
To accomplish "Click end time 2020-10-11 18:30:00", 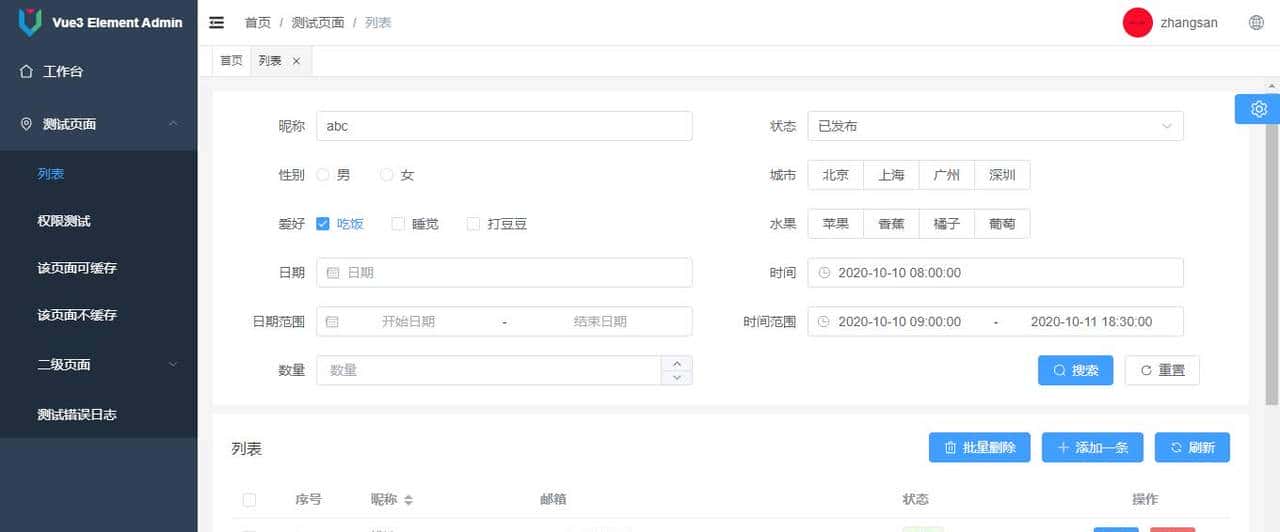I will click(x=1091, y=321).
